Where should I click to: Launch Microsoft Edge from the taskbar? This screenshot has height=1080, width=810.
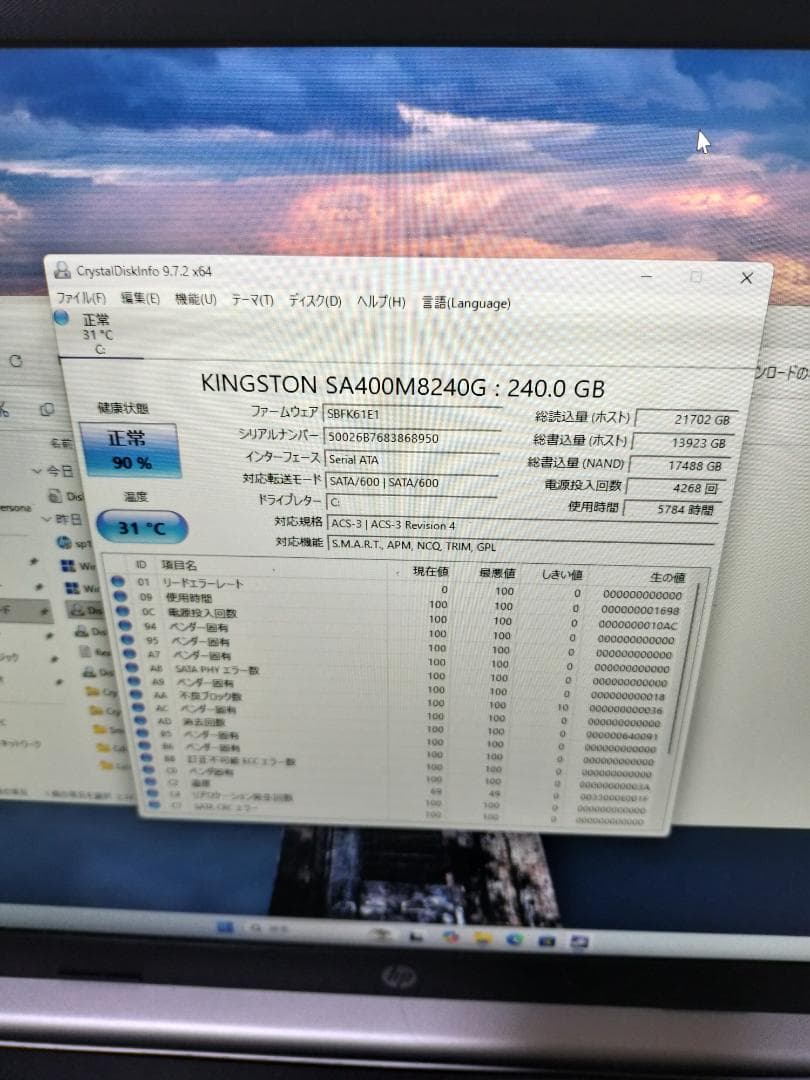click(x=514, y=938)
